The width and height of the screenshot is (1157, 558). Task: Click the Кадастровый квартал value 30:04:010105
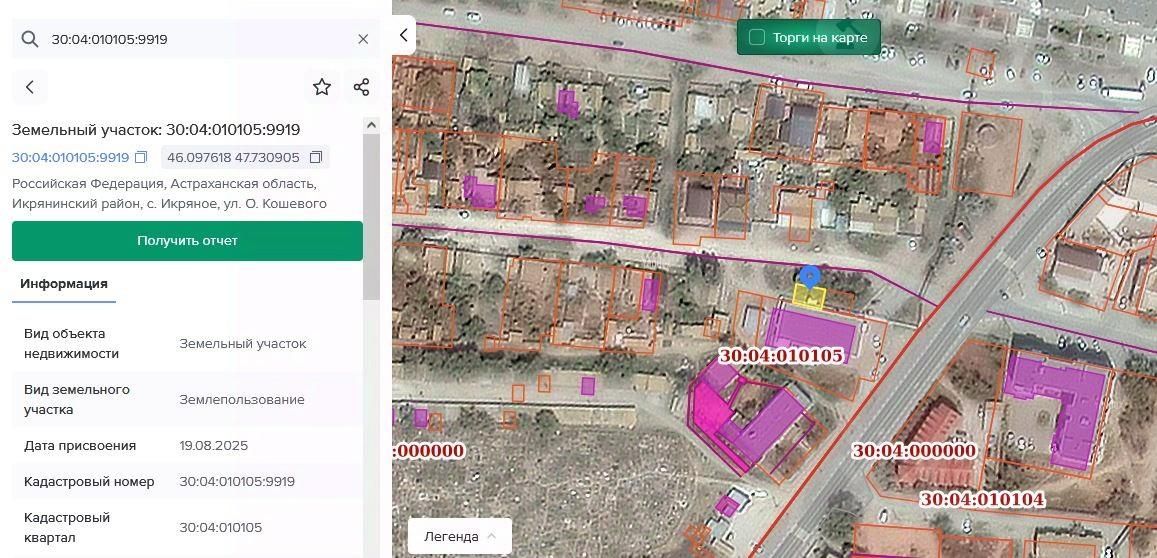click(221, 528)
